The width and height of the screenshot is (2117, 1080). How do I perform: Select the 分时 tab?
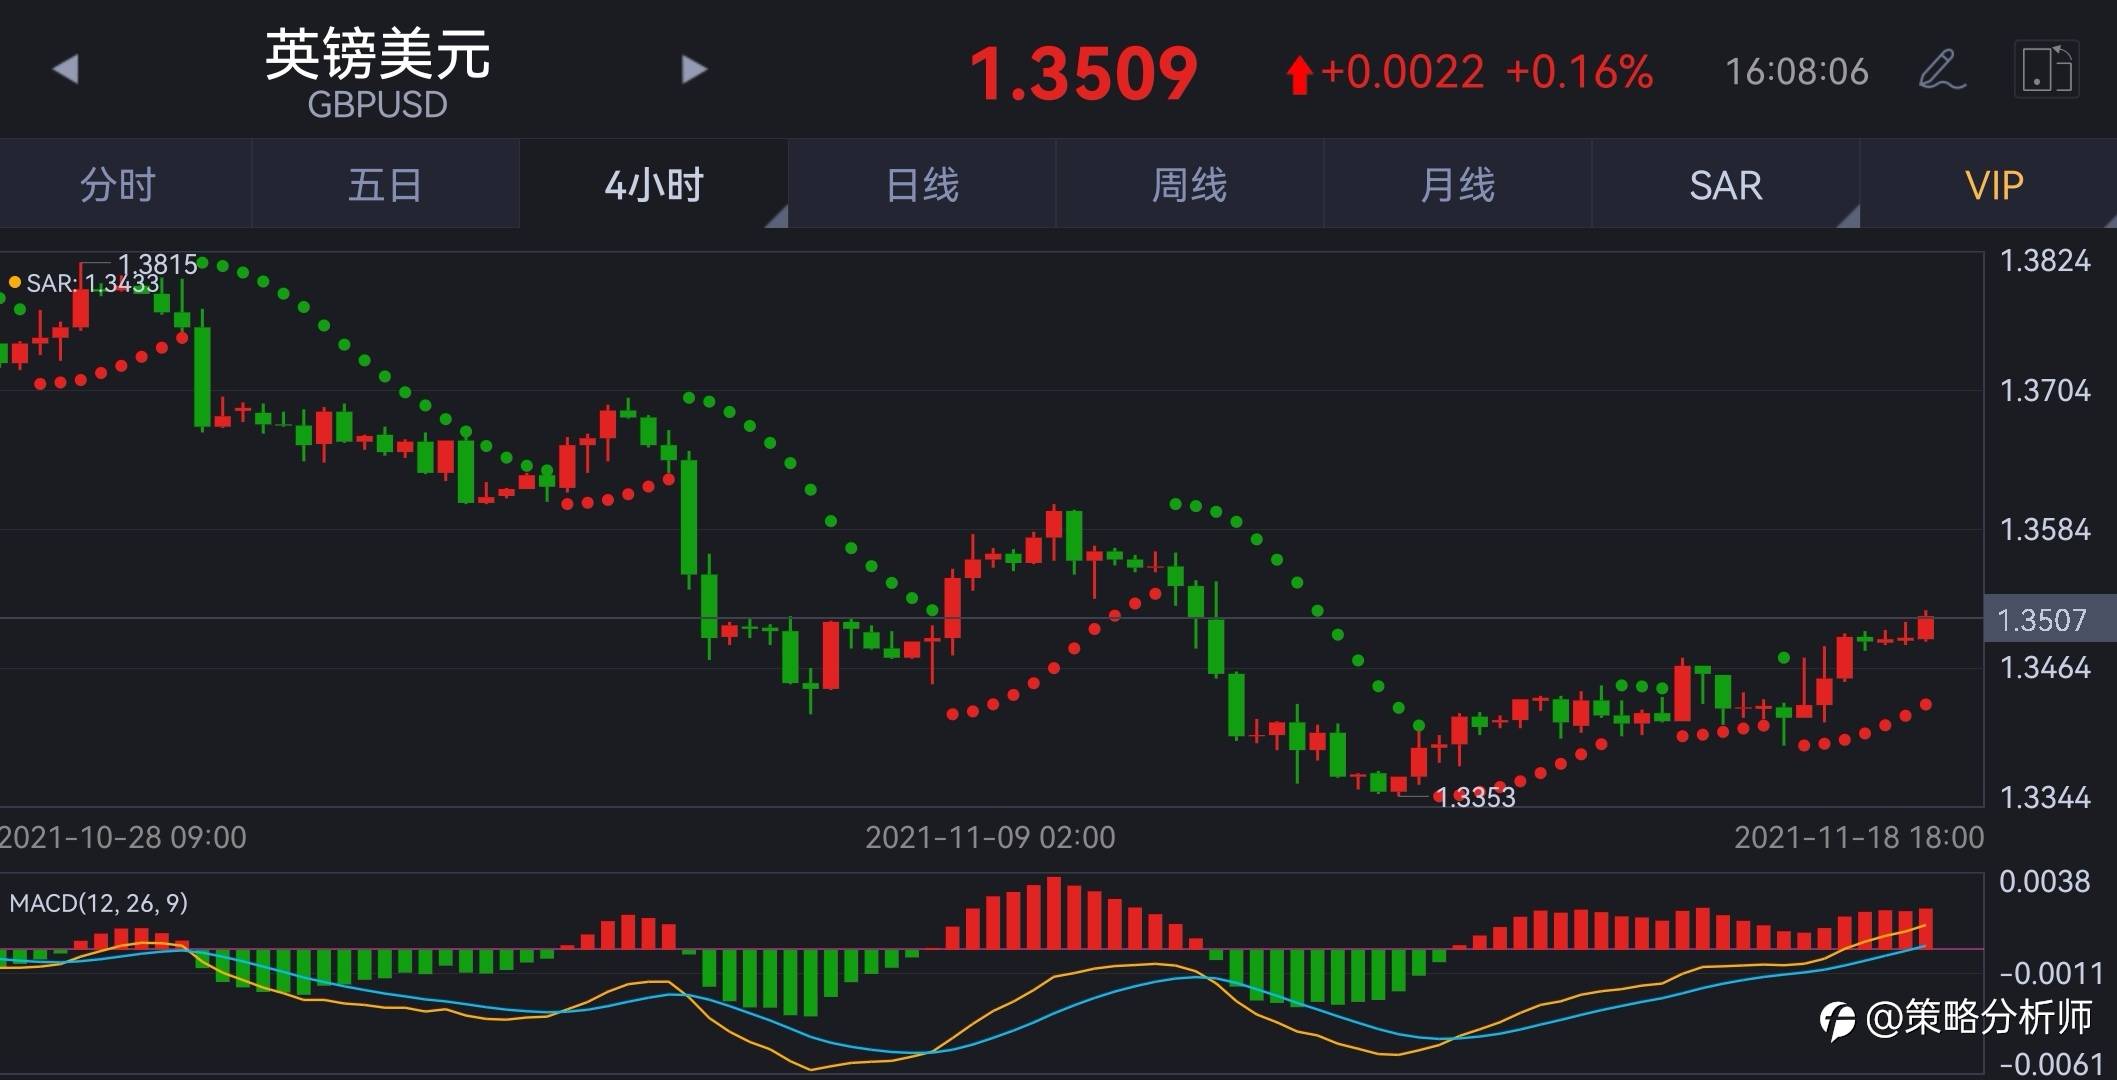[x=118, y=185]
